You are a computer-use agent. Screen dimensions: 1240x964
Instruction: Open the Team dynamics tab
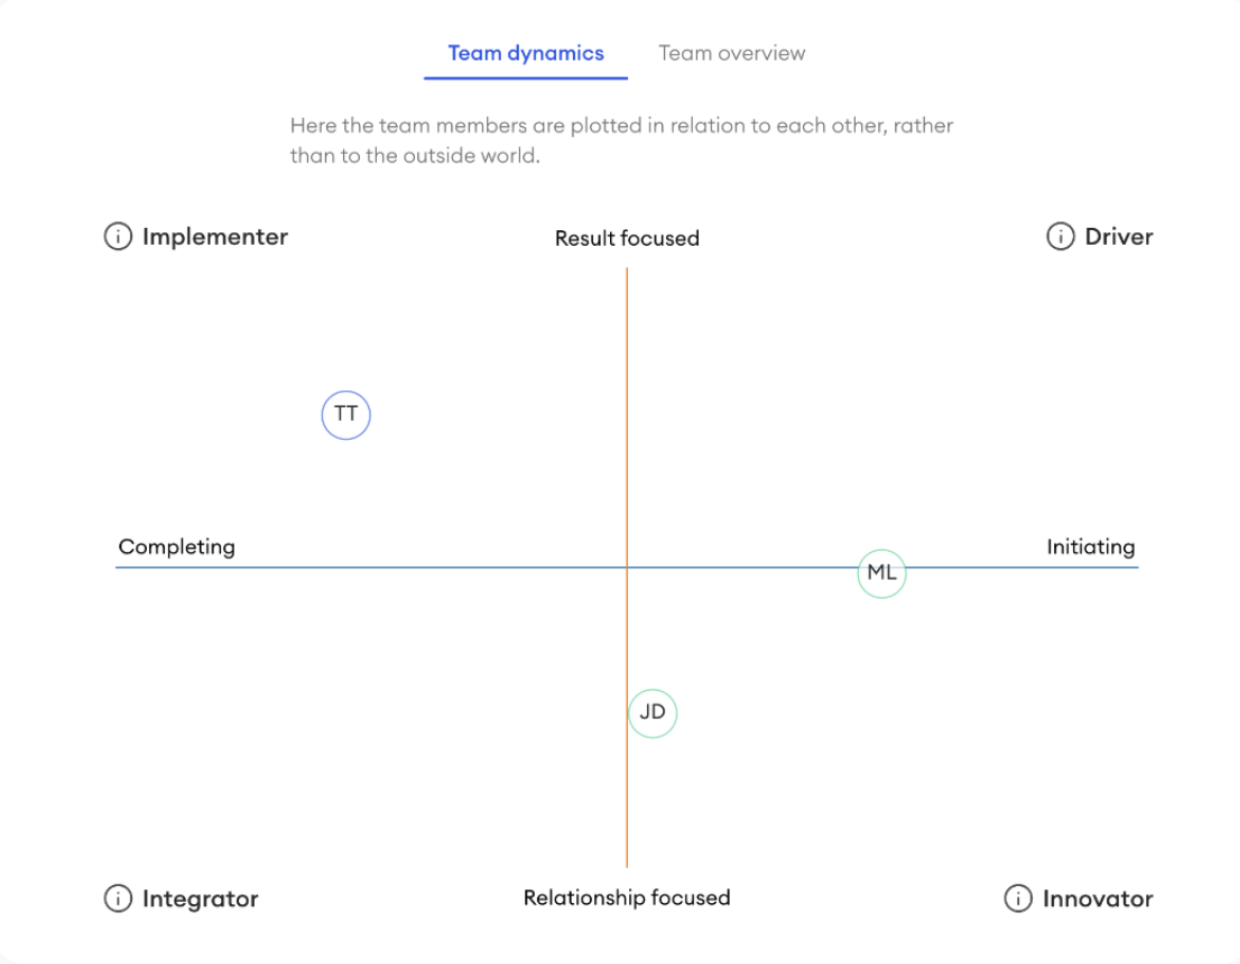point(526,54)
